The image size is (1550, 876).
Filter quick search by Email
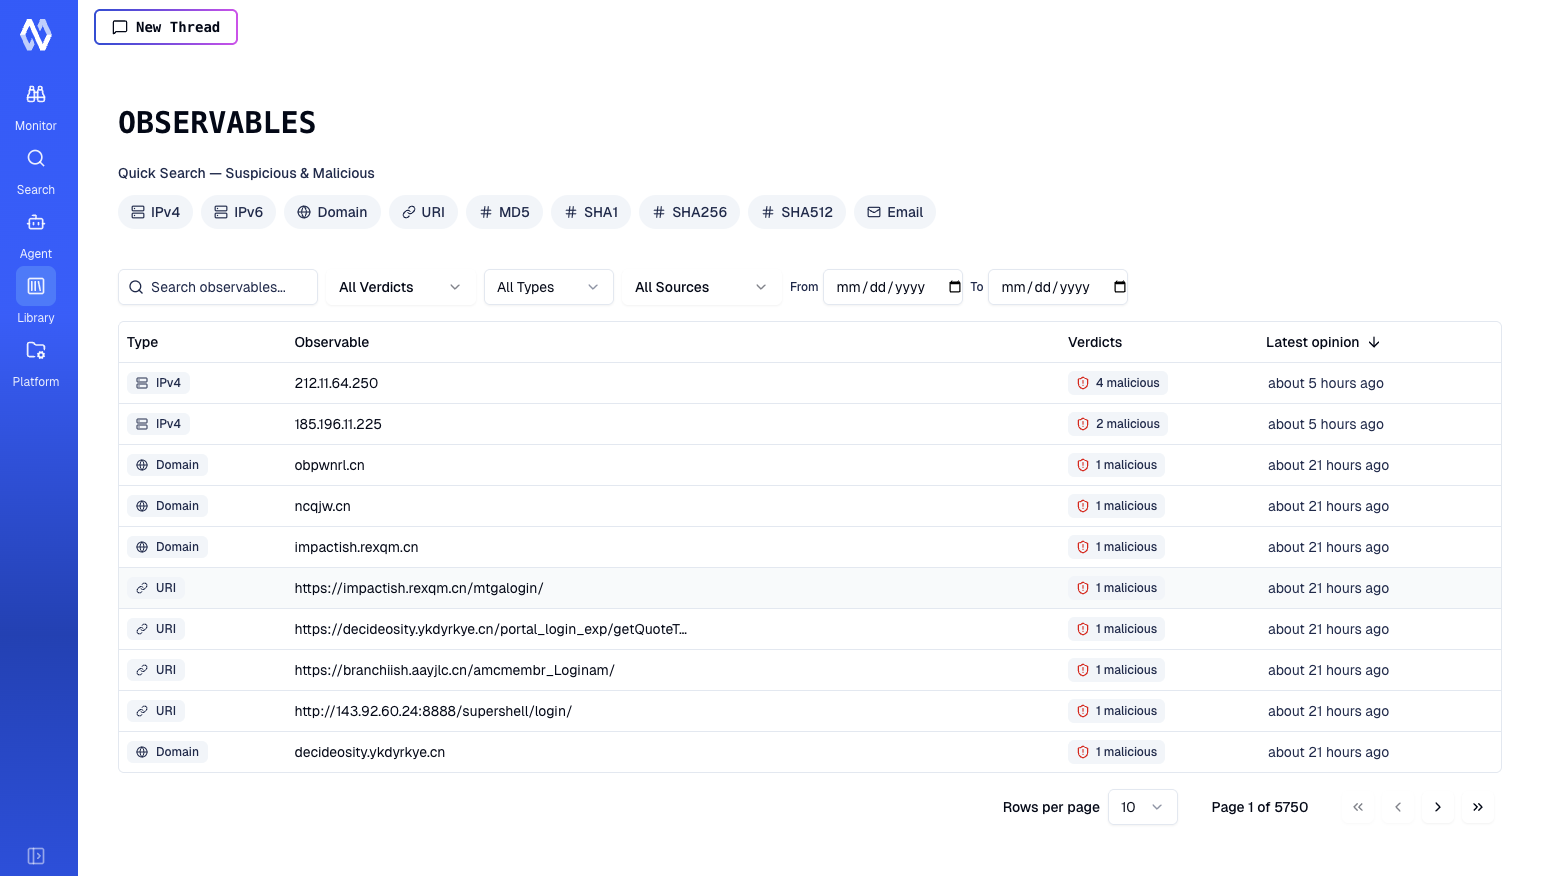point(895,212)
